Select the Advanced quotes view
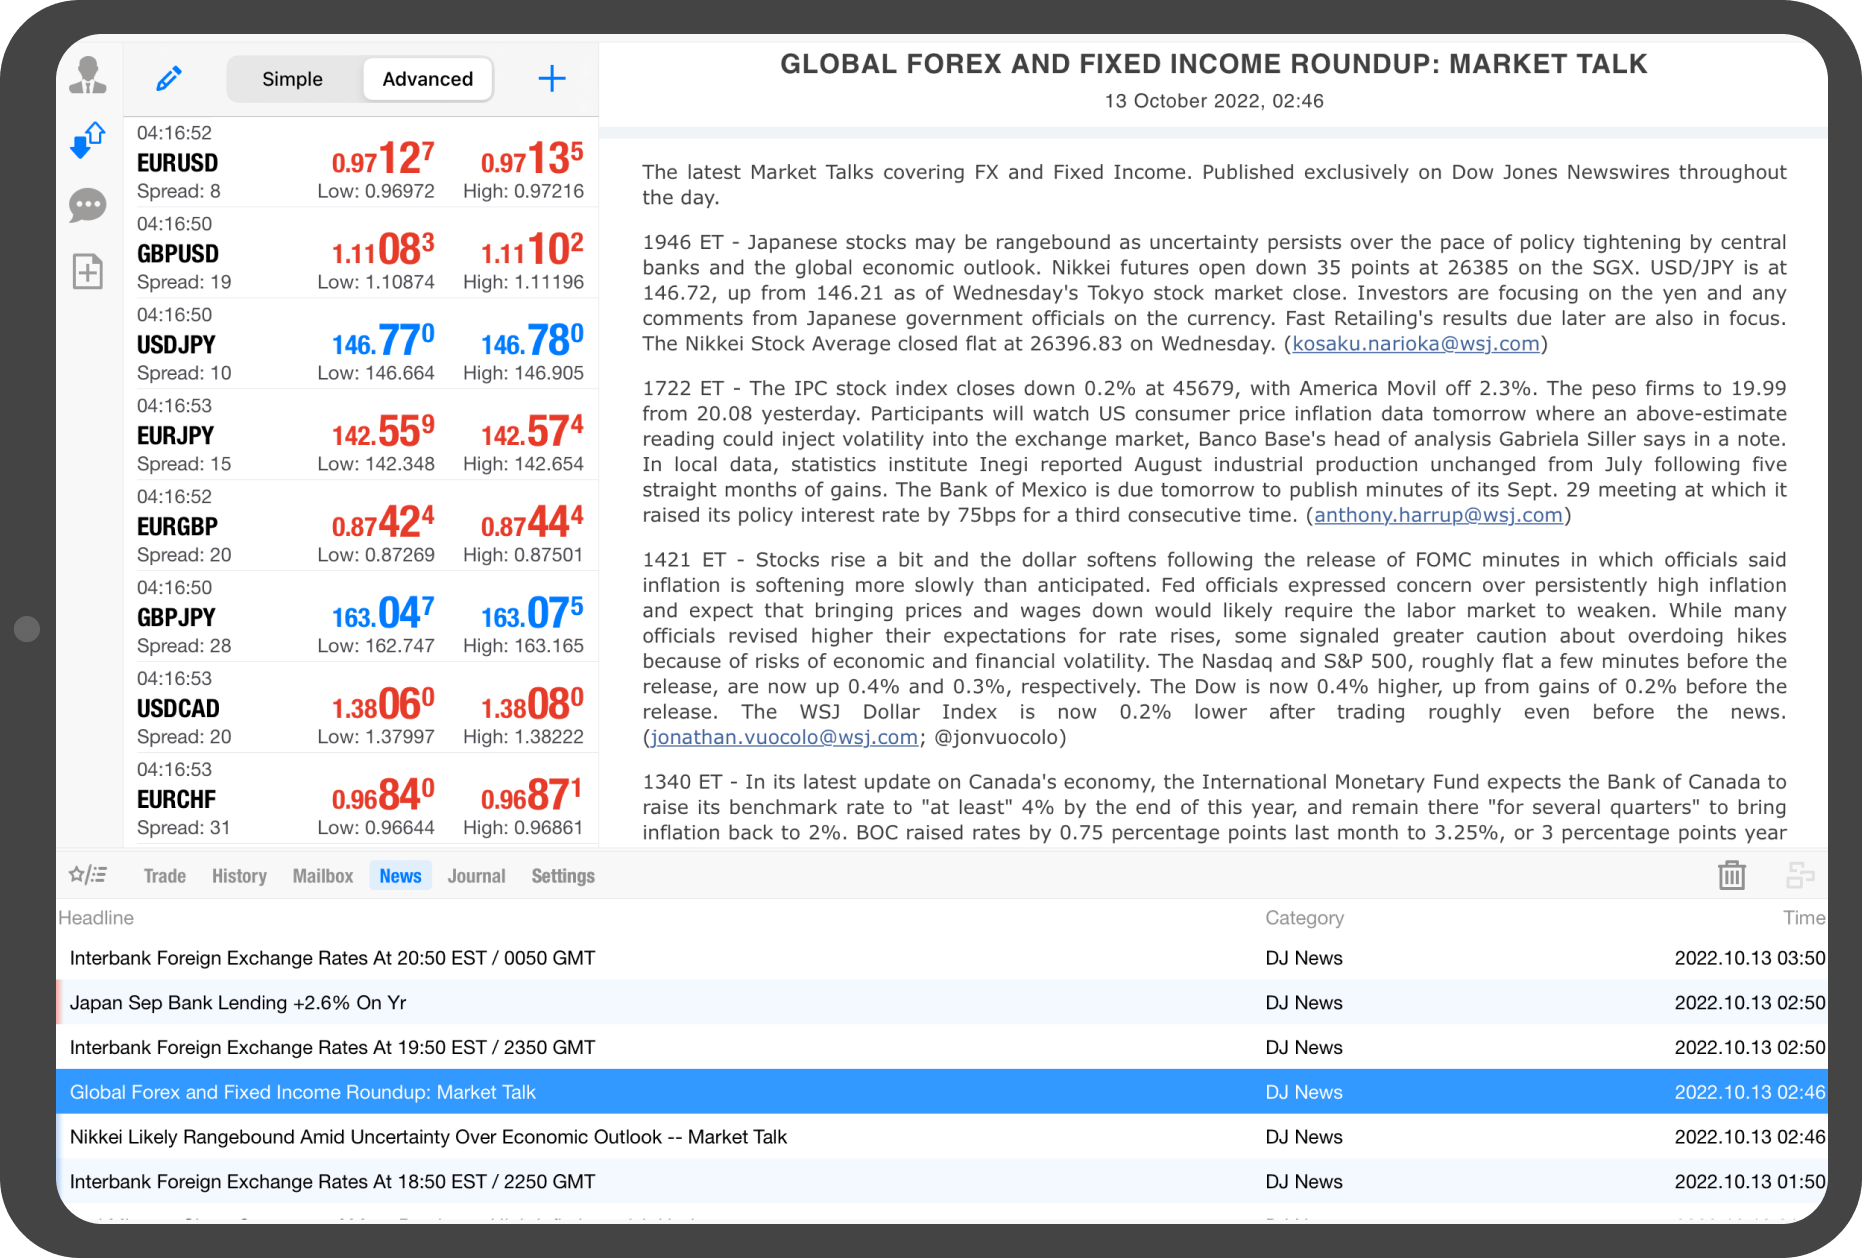Screen dimensions: 1862x1258 427,79
